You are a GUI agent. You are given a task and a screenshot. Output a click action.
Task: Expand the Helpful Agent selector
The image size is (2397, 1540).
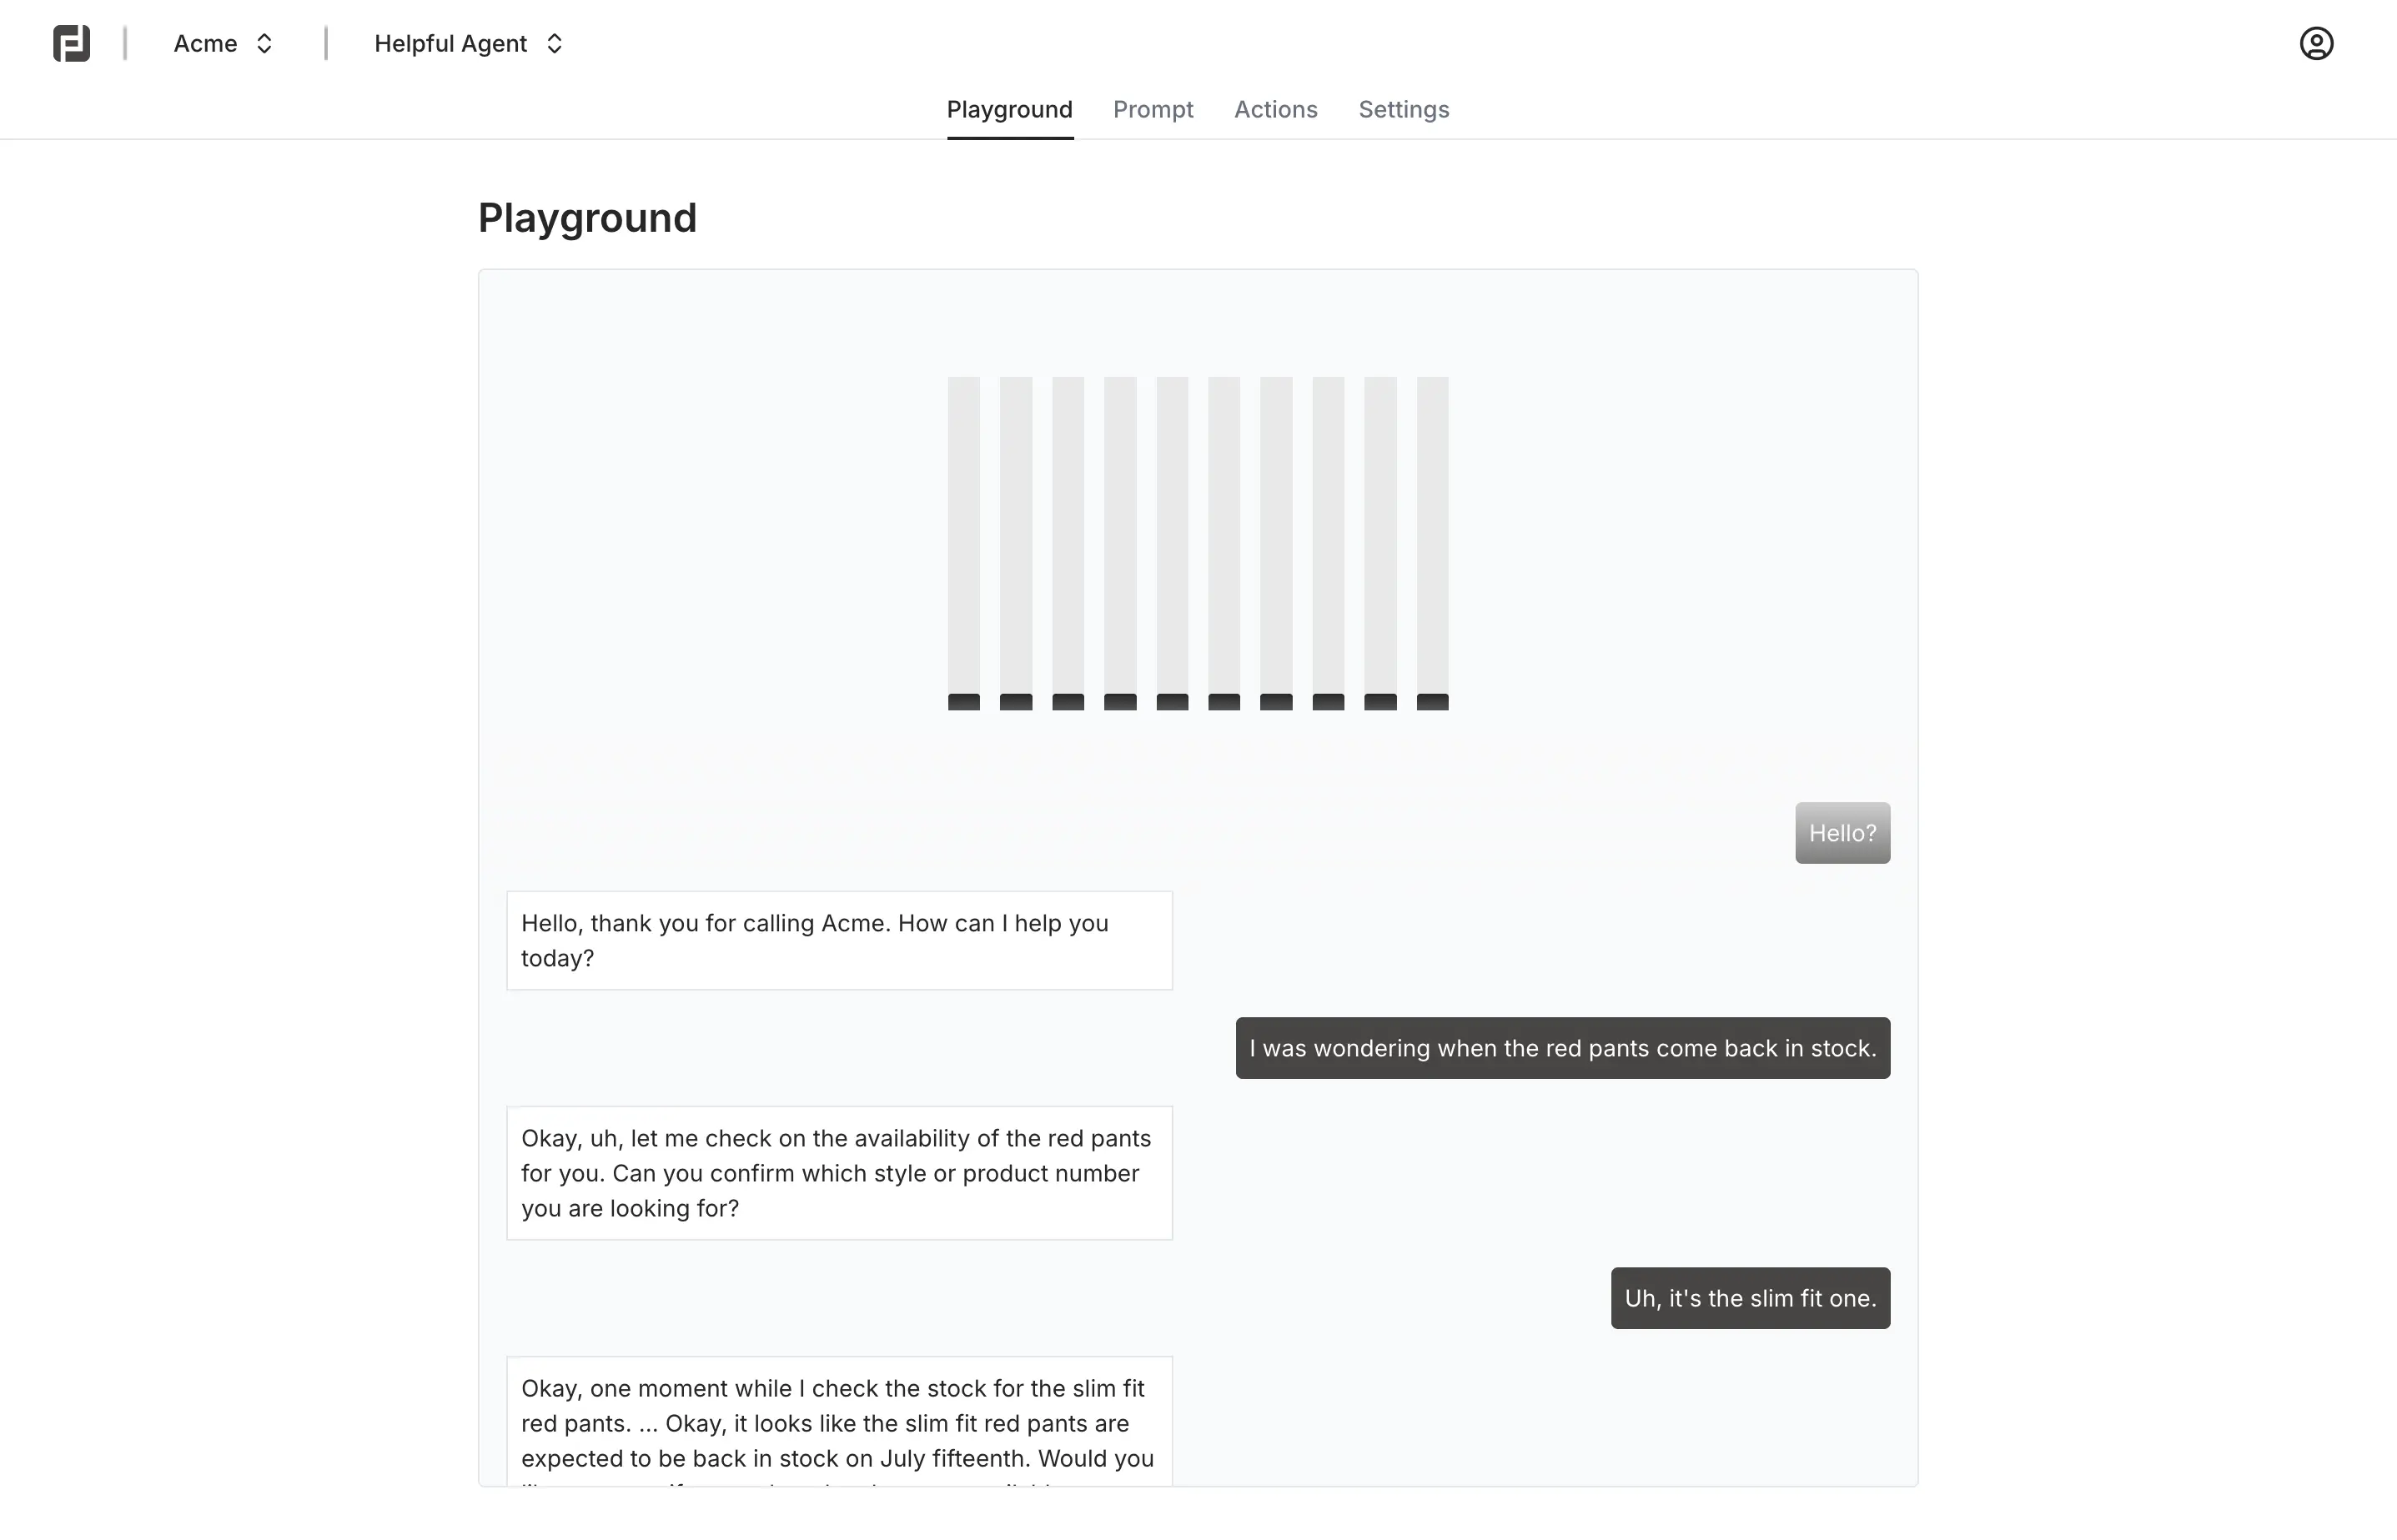click(x=469, y=44)
